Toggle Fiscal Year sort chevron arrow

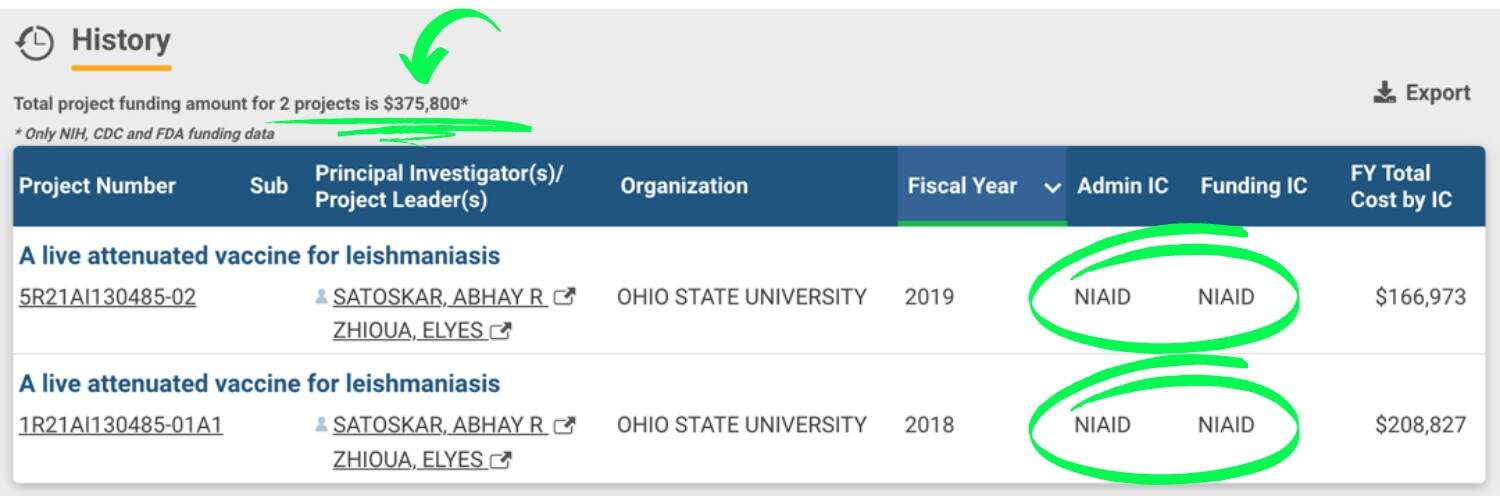tap(1052, 187)
